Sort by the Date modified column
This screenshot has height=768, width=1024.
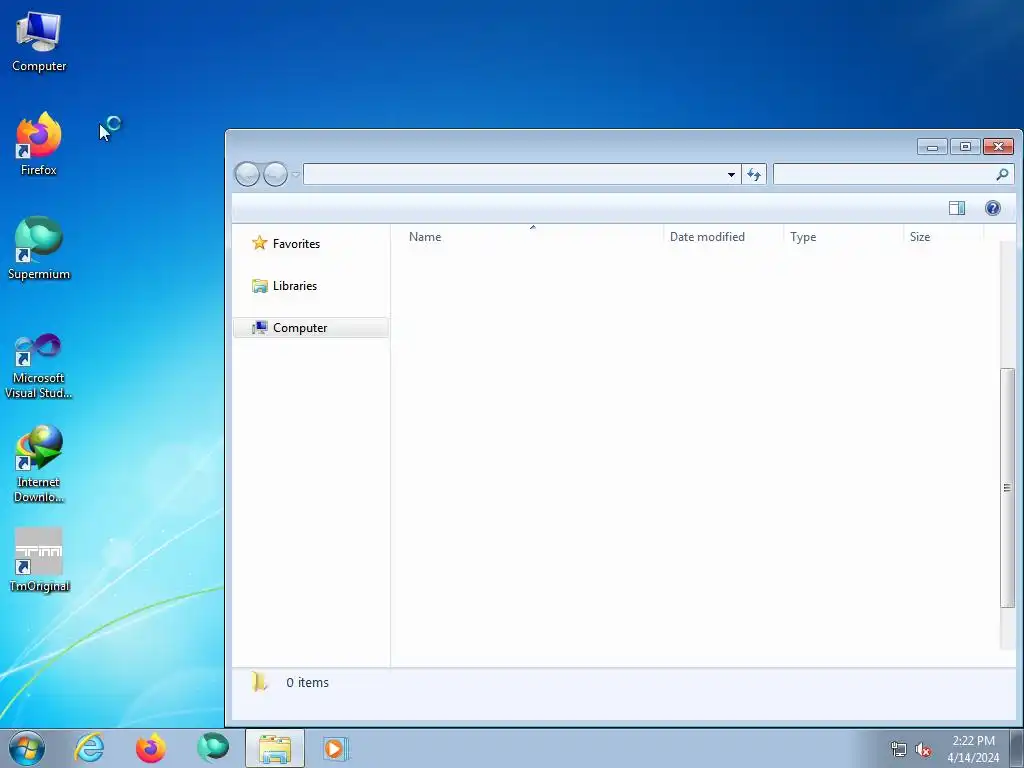(x=724, y=237)
